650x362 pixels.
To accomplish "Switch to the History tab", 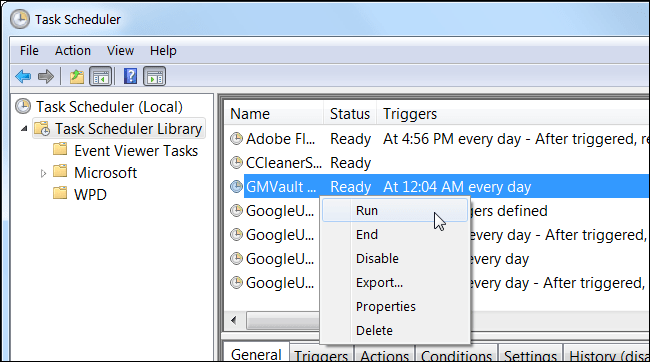I will point(606,354).
